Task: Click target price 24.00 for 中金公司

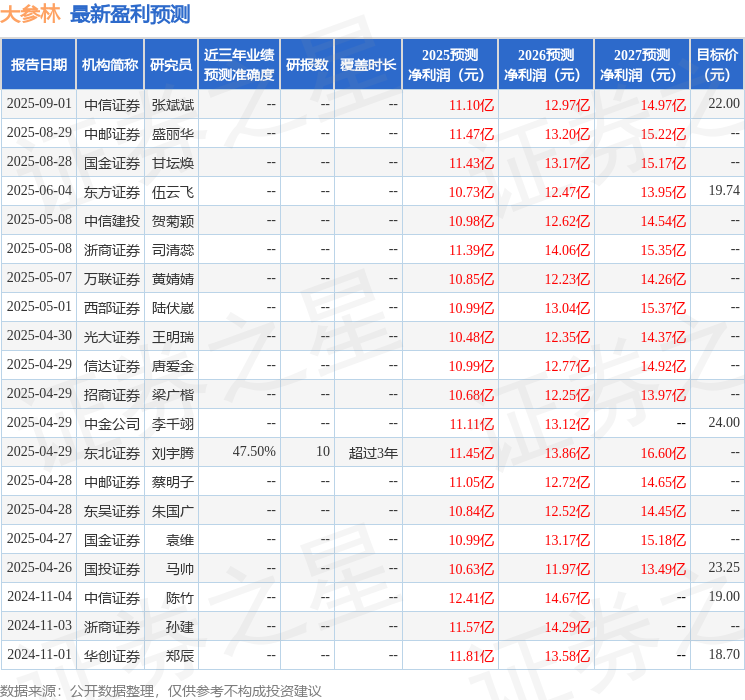Action: click(x=724, y=422)
